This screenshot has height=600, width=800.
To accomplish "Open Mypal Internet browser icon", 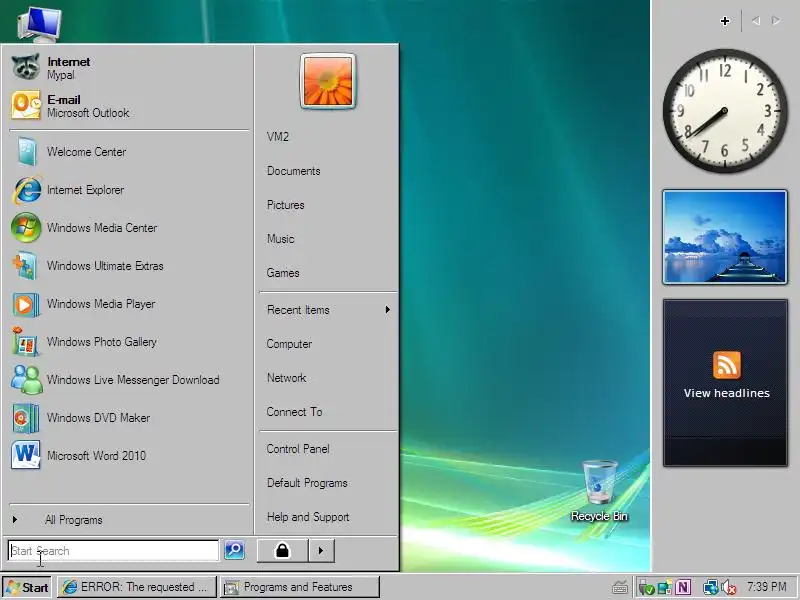I will coord(26,67).
